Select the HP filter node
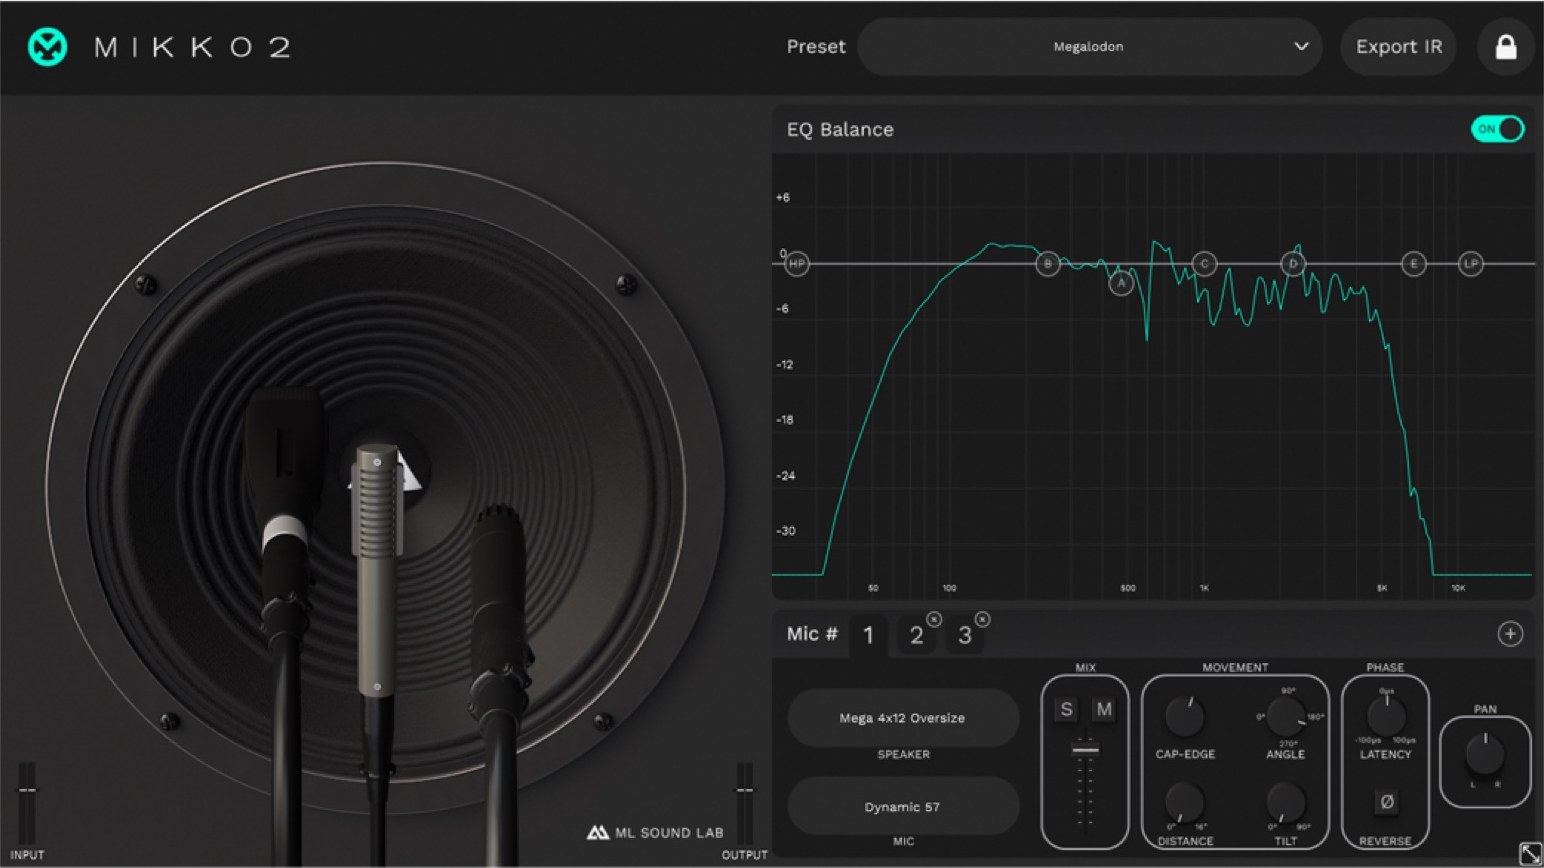This screenshot has height=868, width=1544. (796, 264)
